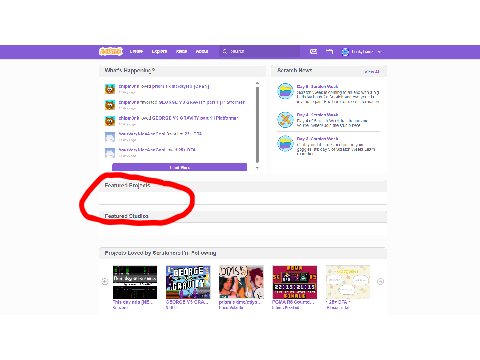Click the third cat avatar in What's Happening

(110, 121)
